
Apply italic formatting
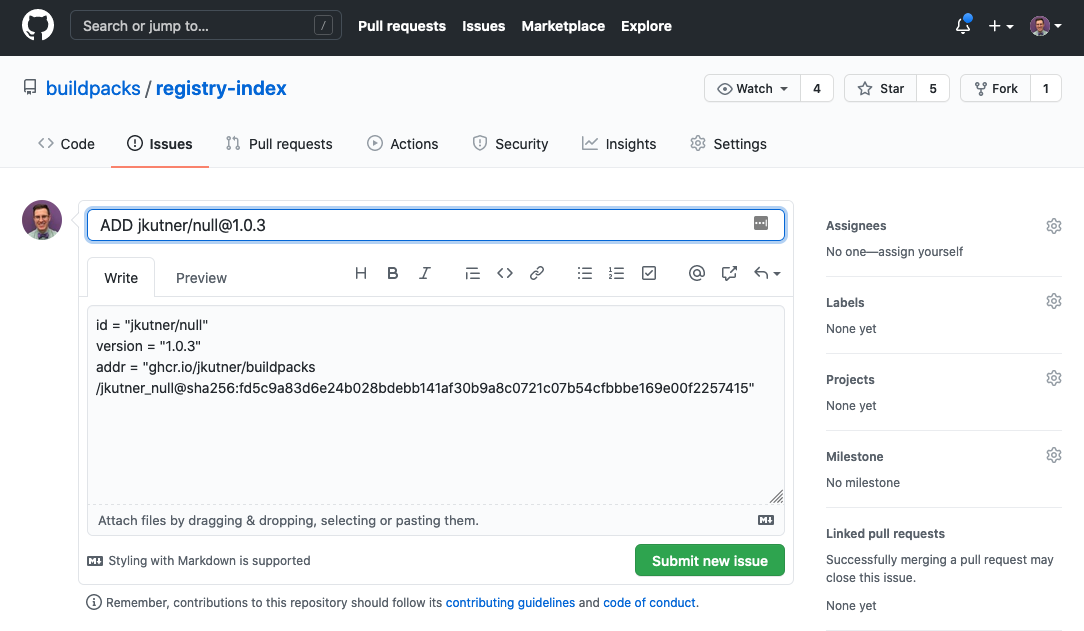pos(424,273)
